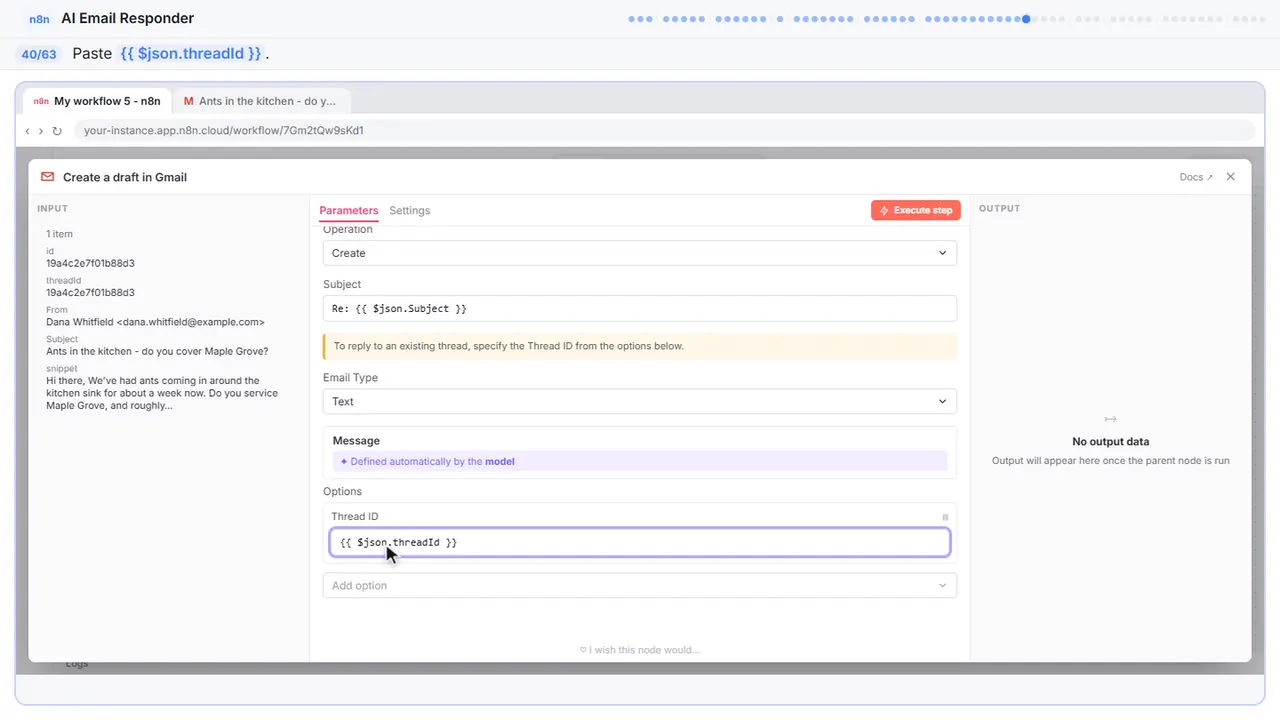Viewport: 1280px width, 720px height.
Task: Click the Gmail M icon on the second browser tab
Action: click(189, 101)
